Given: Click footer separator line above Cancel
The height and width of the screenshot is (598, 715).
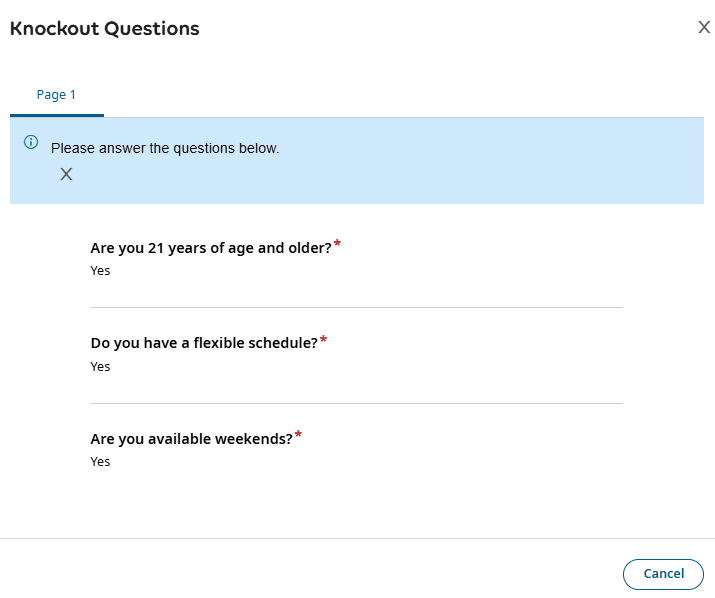Looking at the screenshot, I should [357, 539].
